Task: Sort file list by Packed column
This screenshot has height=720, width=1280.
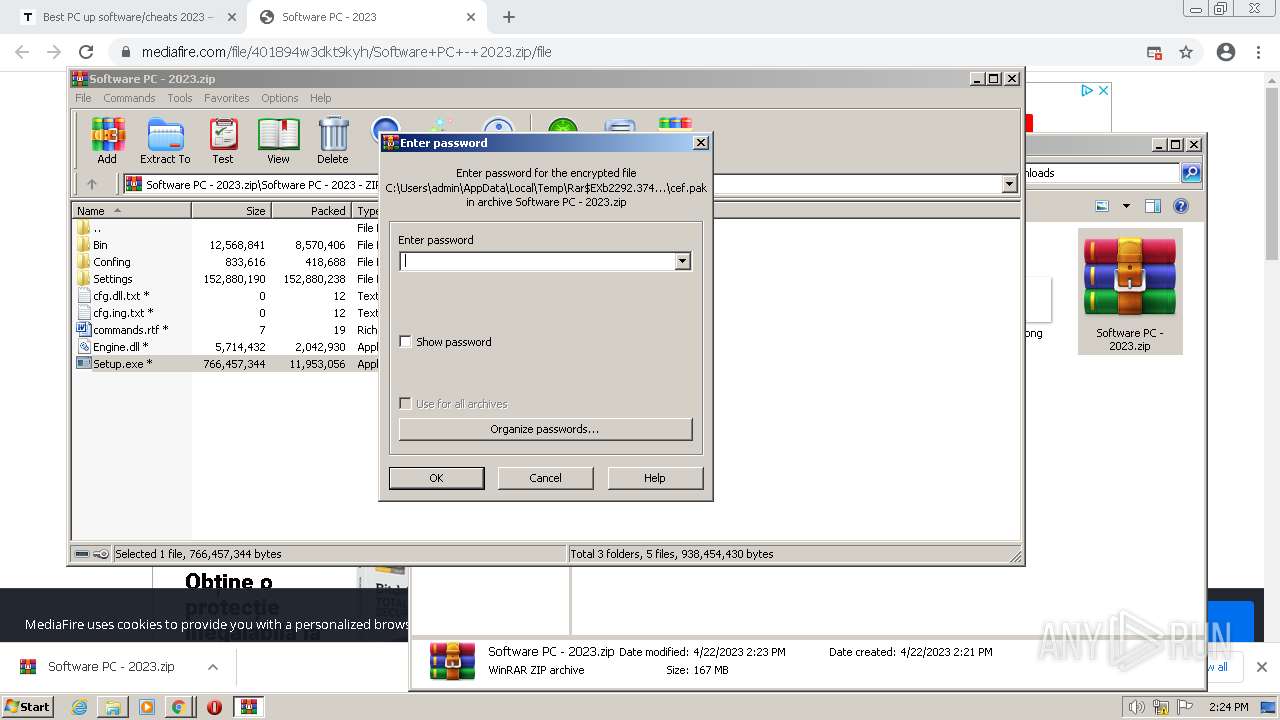Action: pos(311,211)
